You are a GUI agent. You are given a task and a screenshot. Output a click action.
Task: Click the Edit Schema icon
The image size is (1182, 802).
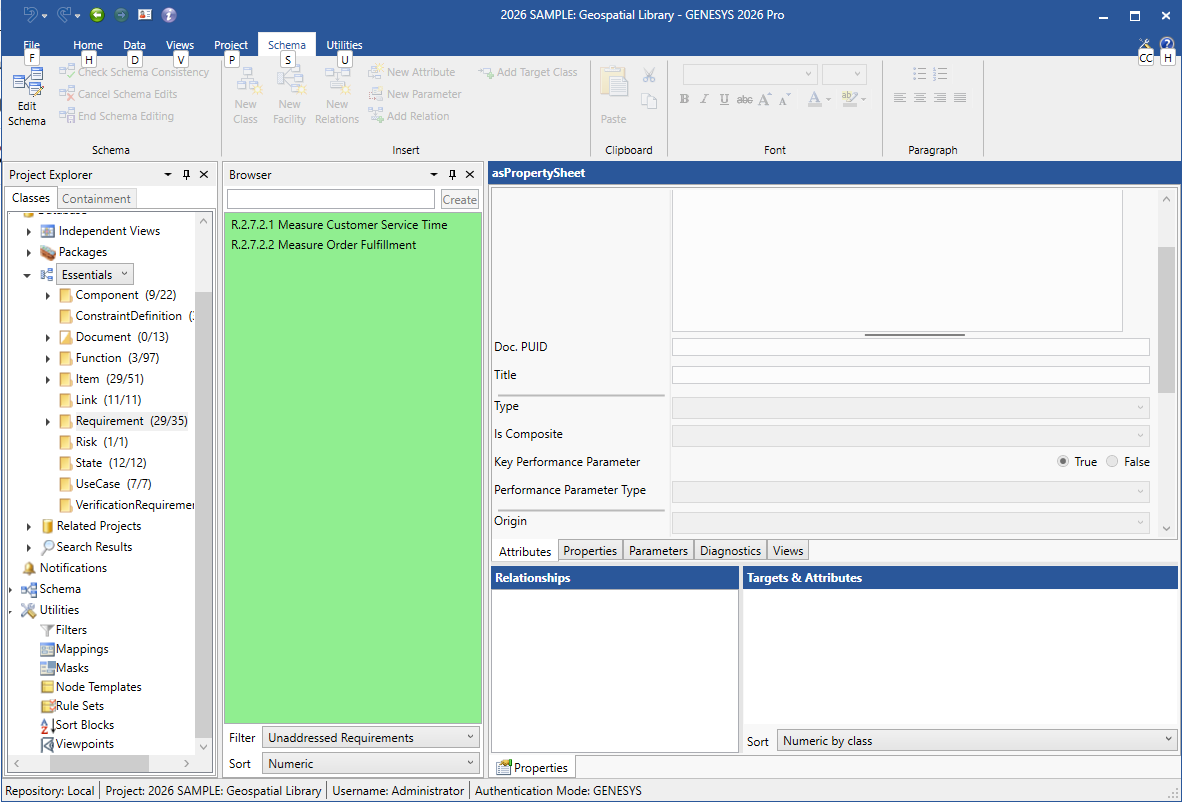point(27,84)
